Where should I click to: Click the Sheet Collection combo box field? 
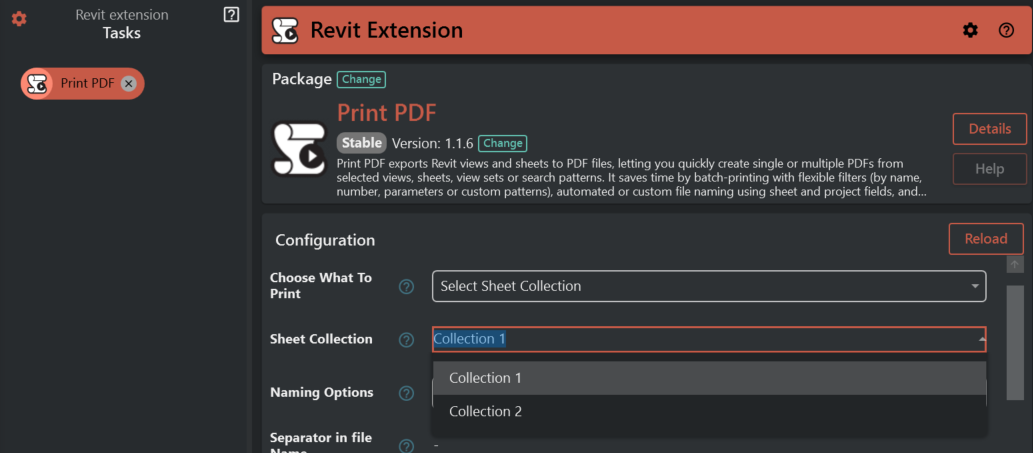click(x=700, y=339)
